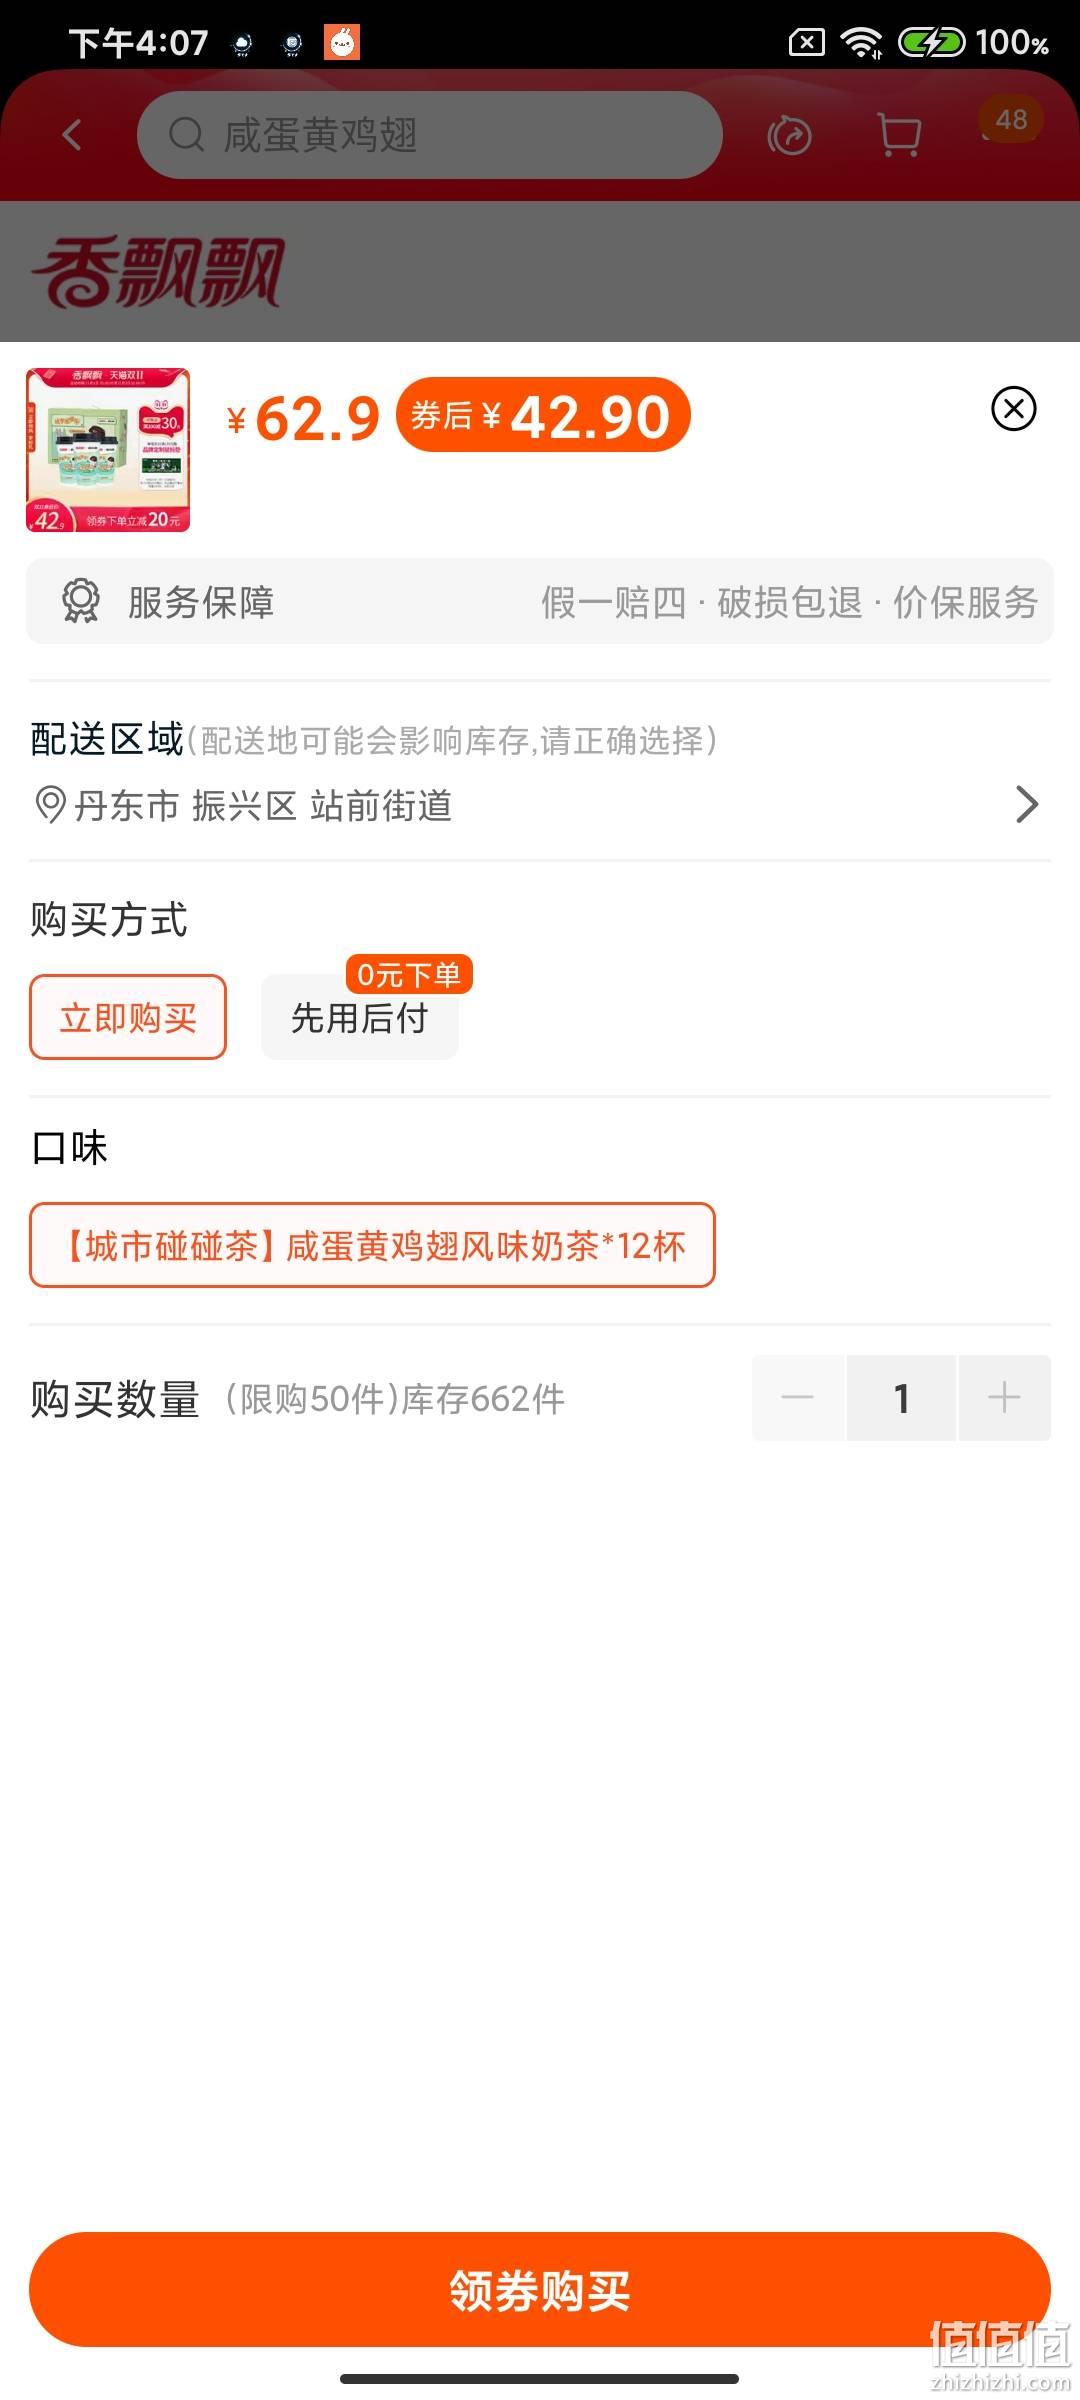Tap the location pin icon
Image resolution: width=1080 pixels, height=2400 pixels.
point(50,805)
